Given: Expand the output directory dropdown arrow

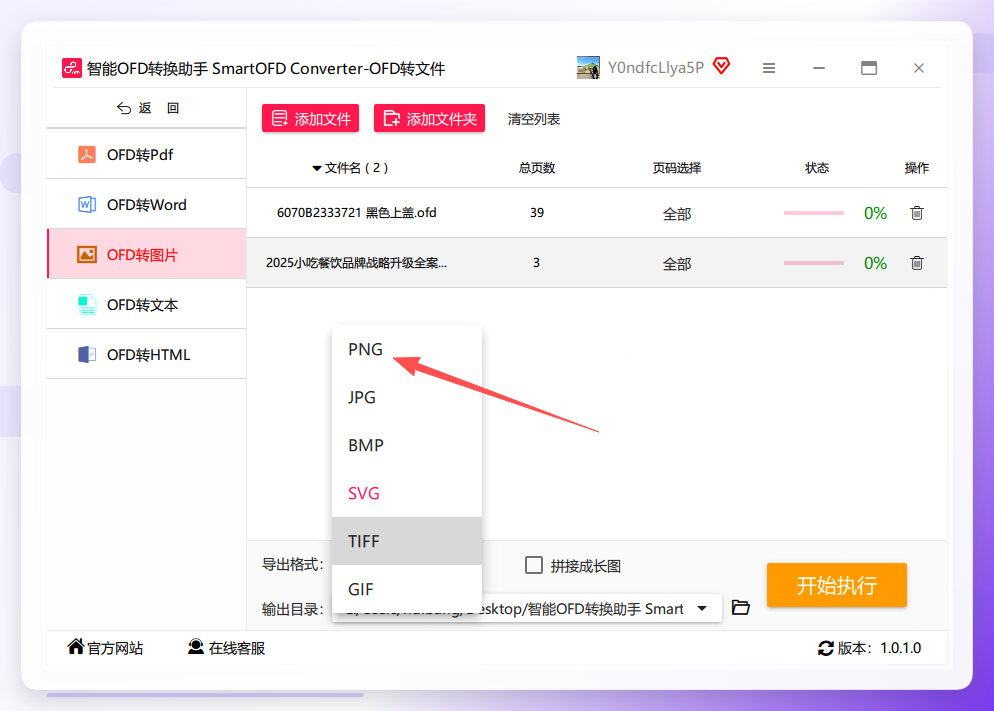Looking at the screenshot, I should [x=702, y=608].
